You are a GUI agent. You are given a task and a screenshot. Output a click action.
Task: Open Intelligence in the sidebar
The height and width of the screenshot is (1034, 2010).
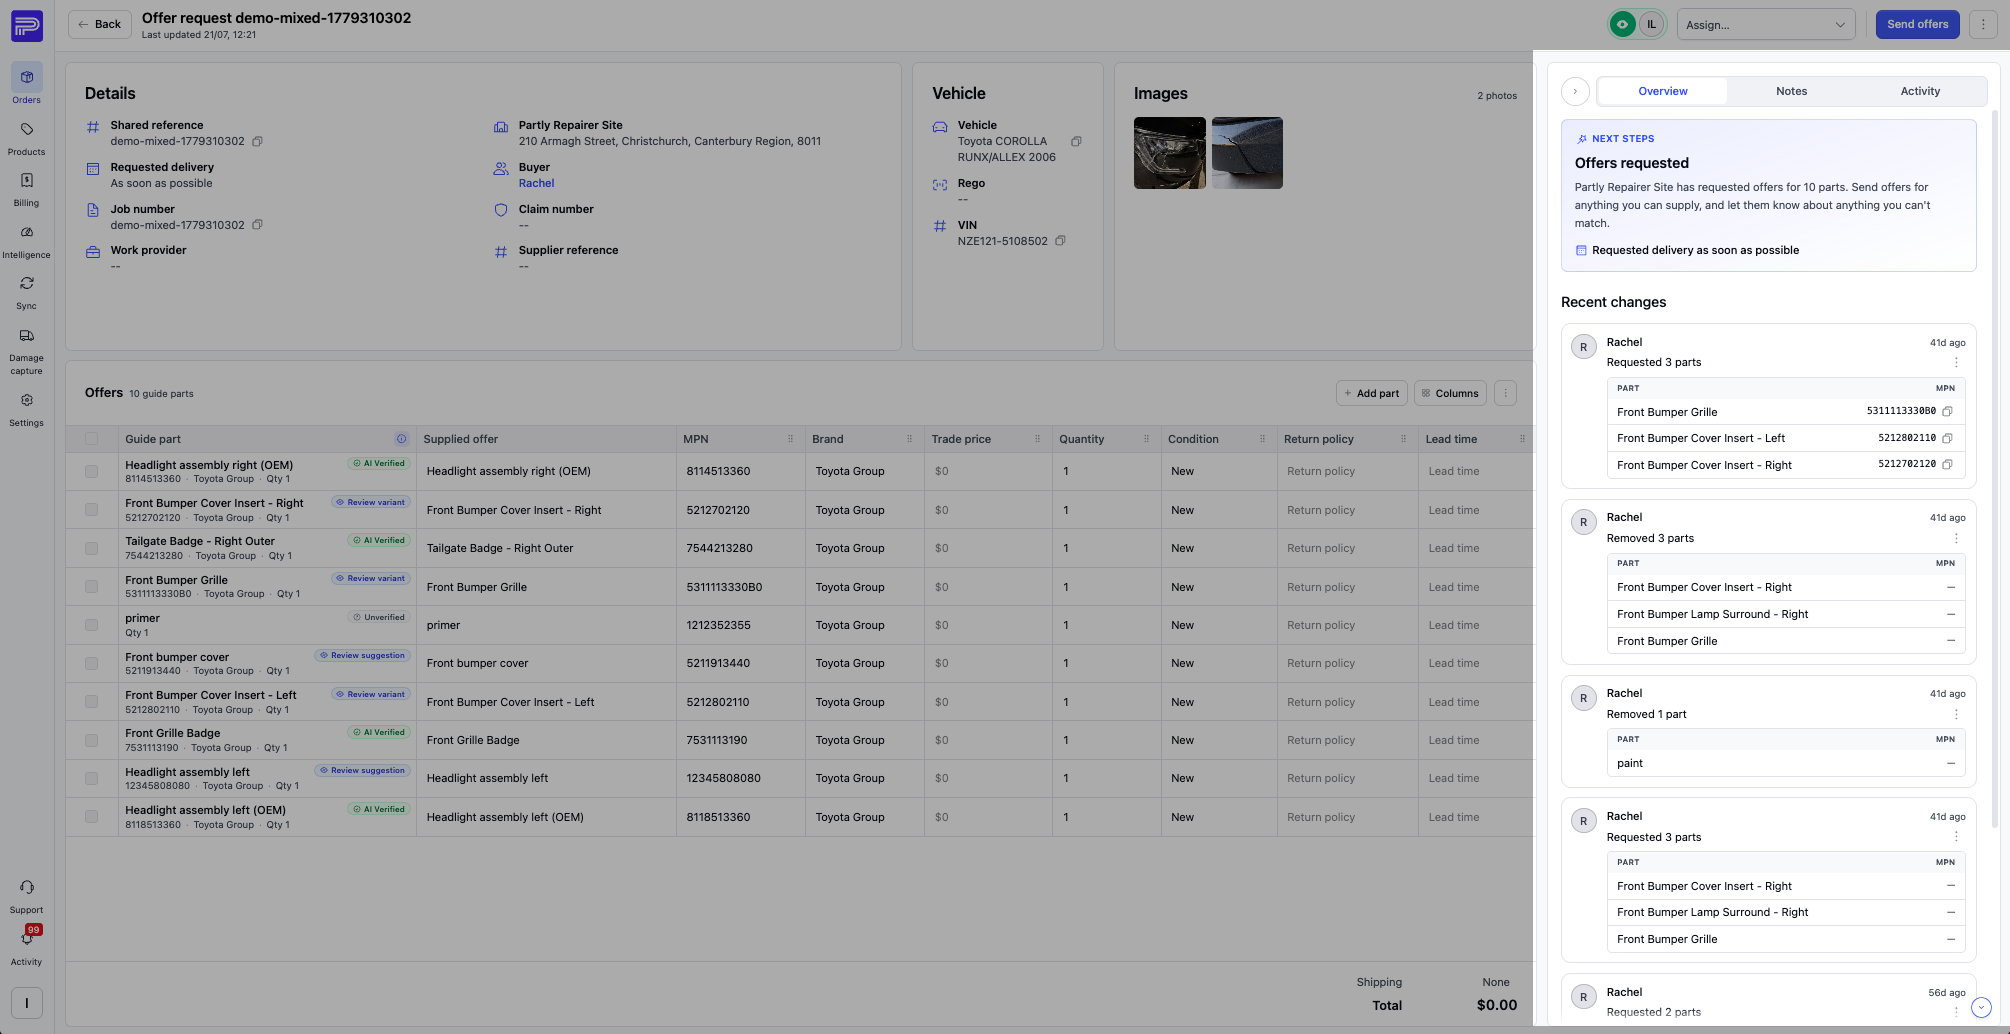27,240
